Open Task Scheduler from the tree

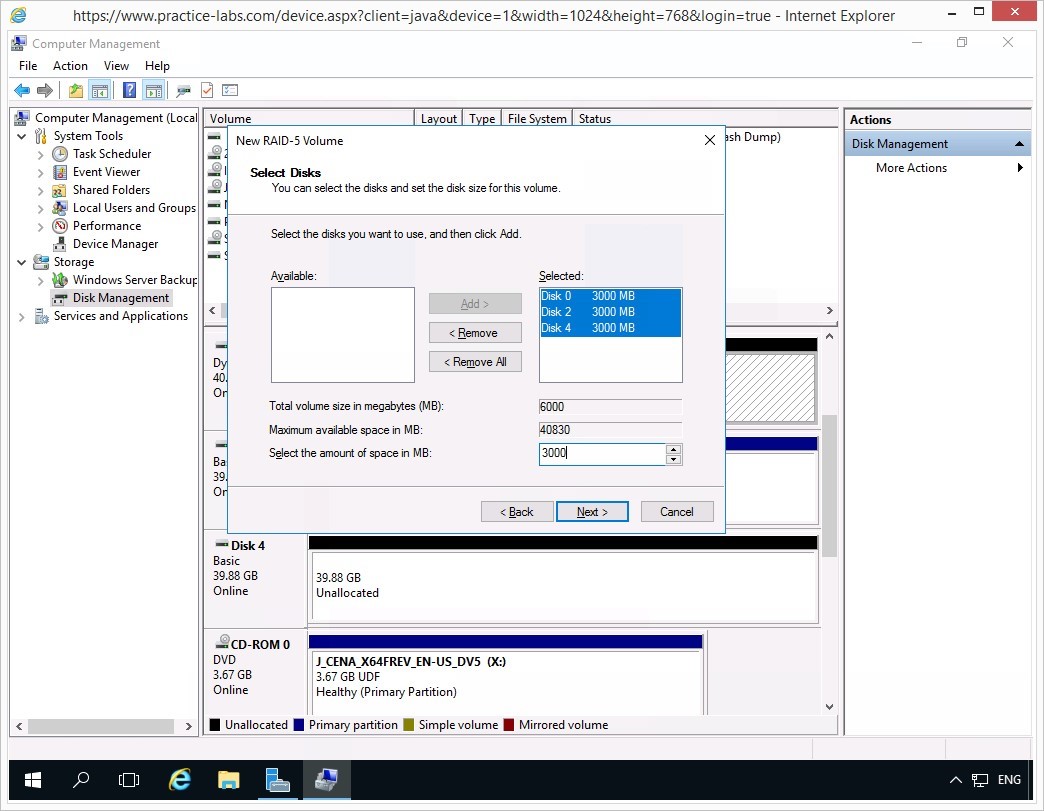[111, 154]
